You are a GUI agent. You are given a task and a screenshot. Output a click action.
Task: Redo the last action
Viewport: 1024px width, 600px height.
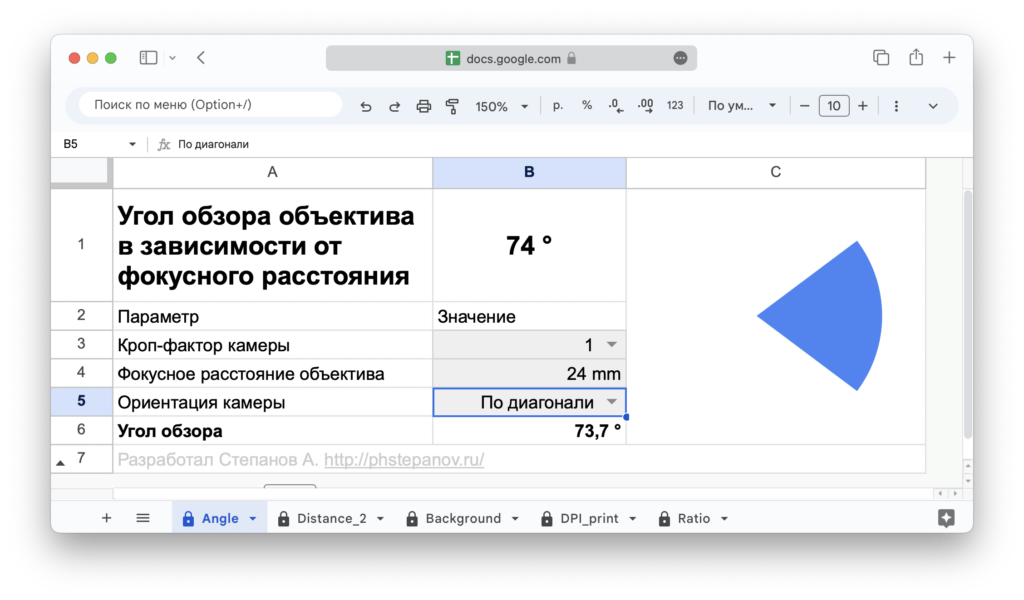(x=394, y=106)
